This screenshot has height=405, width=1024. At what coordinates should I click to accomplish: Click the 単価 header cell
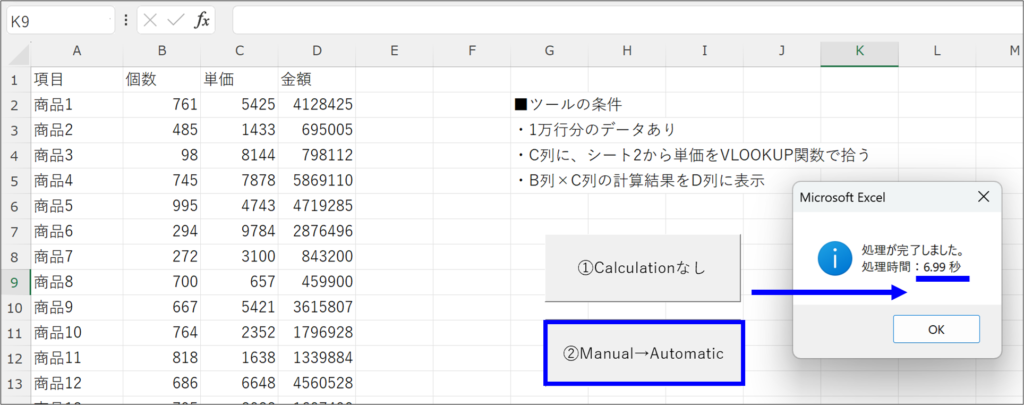tap(240, 80)
